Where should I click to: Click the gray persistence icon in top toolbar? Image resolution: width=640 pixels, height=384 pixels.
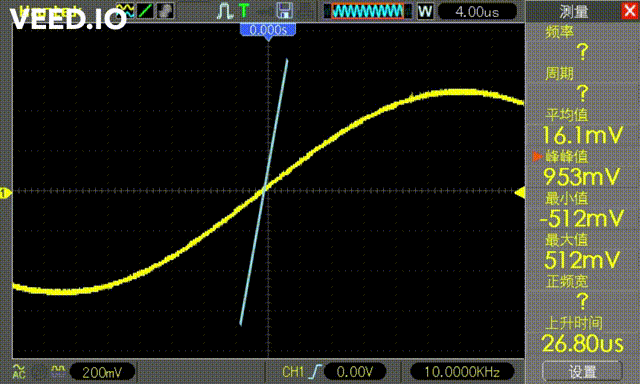165,11
